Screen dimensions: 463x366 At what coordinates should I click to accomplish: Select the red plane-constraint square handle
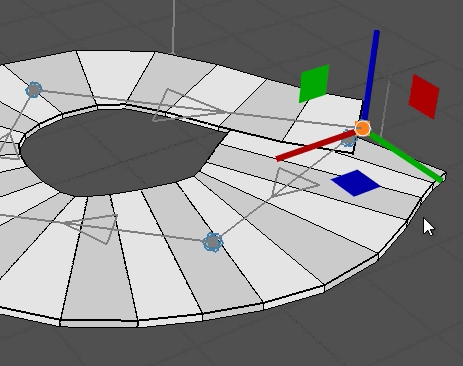(x=424, y=97)
